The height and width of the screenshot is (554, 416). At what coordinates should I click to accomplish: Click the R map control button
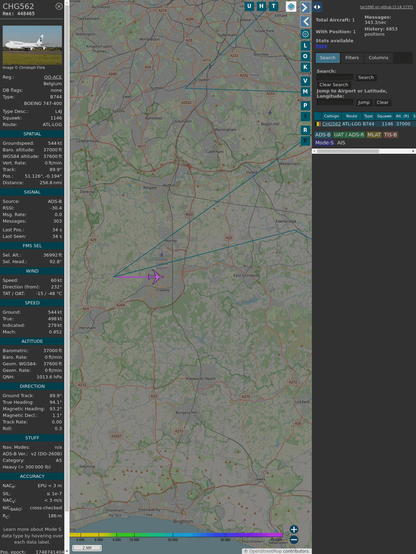click(305, 130)
